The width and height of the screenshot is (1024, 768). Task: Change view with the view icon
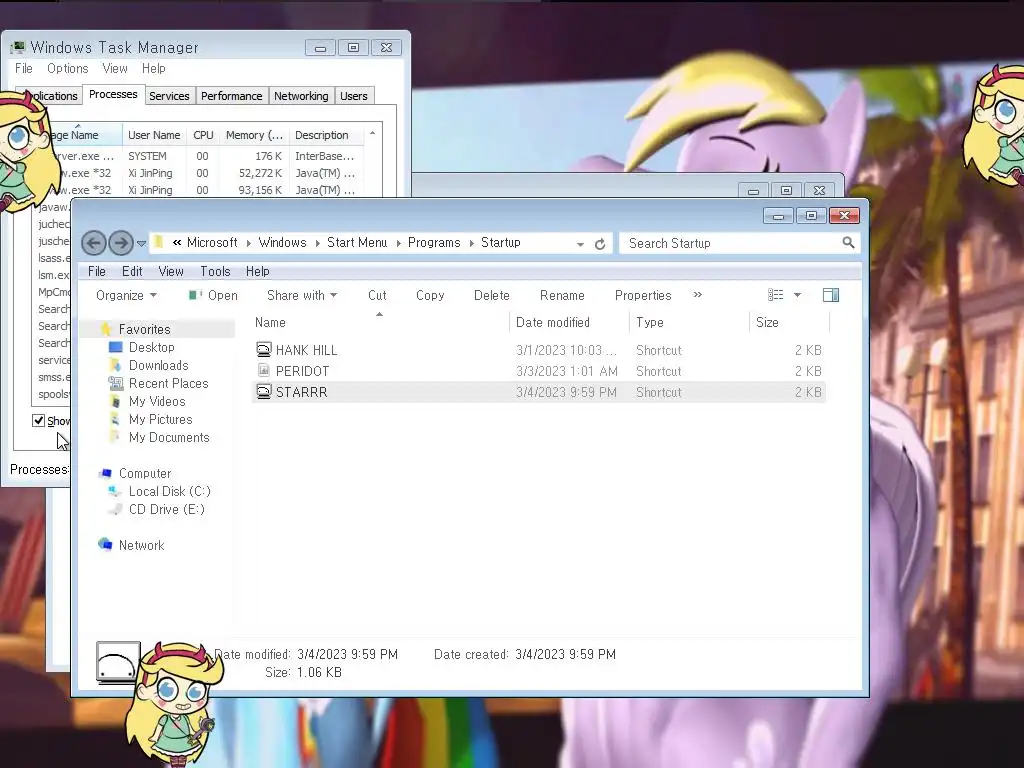tap(775, 295)
